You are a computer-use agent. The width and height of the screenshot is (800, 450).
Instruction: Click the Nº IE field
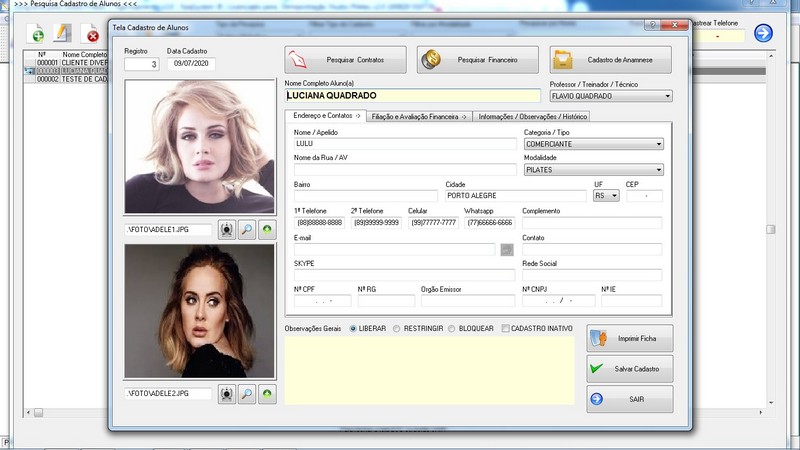[x=632, y=301]
